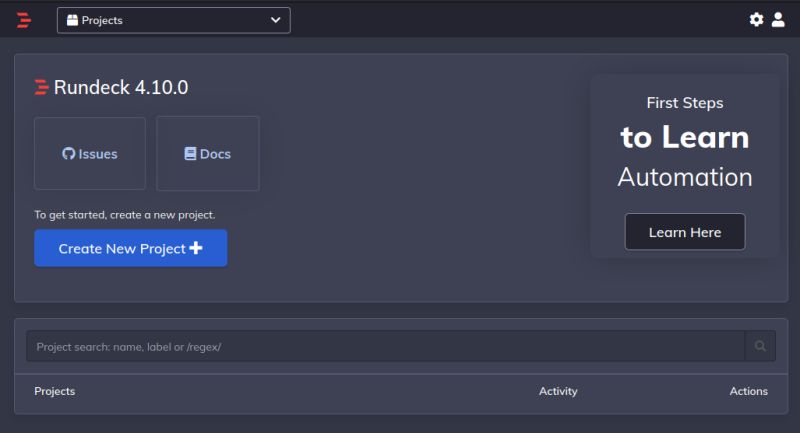Open the Docs link
The image size is (800, 433).
(208, 154)
